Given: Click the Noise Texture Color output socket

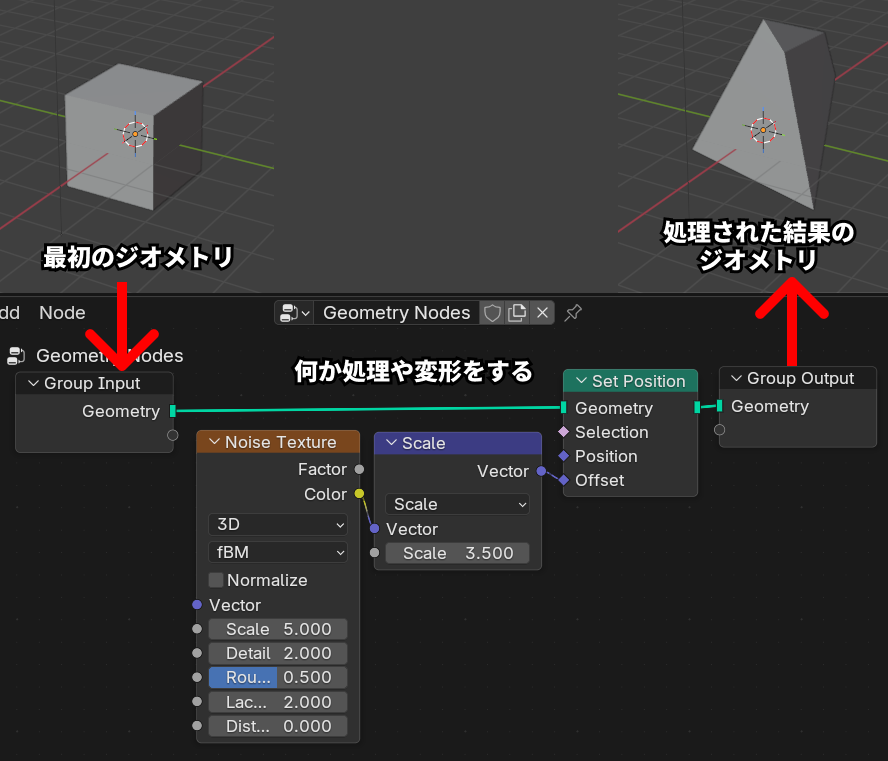Looking at the screenshot, I should coord(359,494).
